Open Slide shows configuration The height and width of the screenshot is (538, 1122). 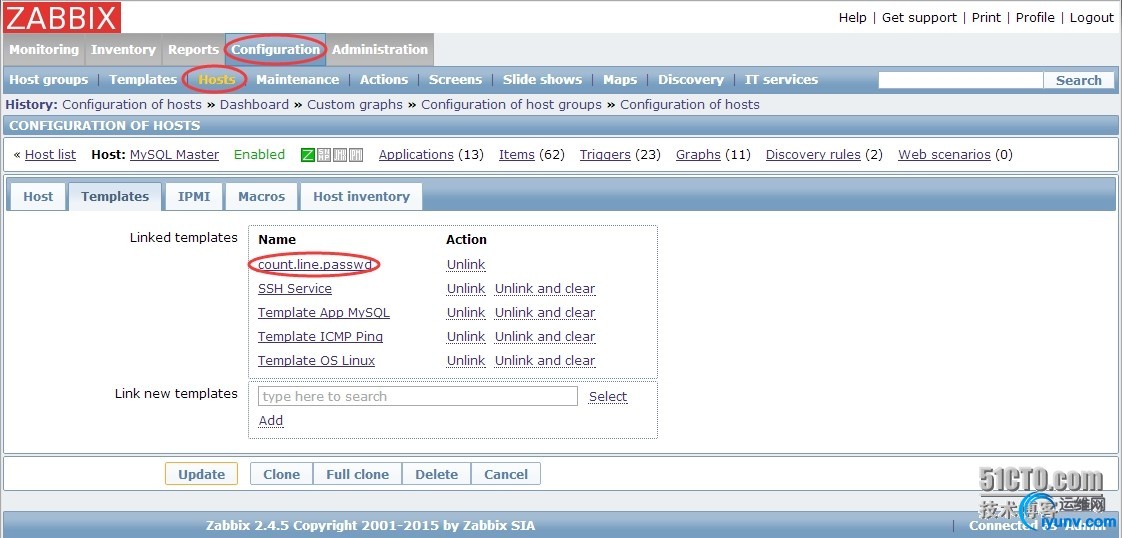pos(542,79)
